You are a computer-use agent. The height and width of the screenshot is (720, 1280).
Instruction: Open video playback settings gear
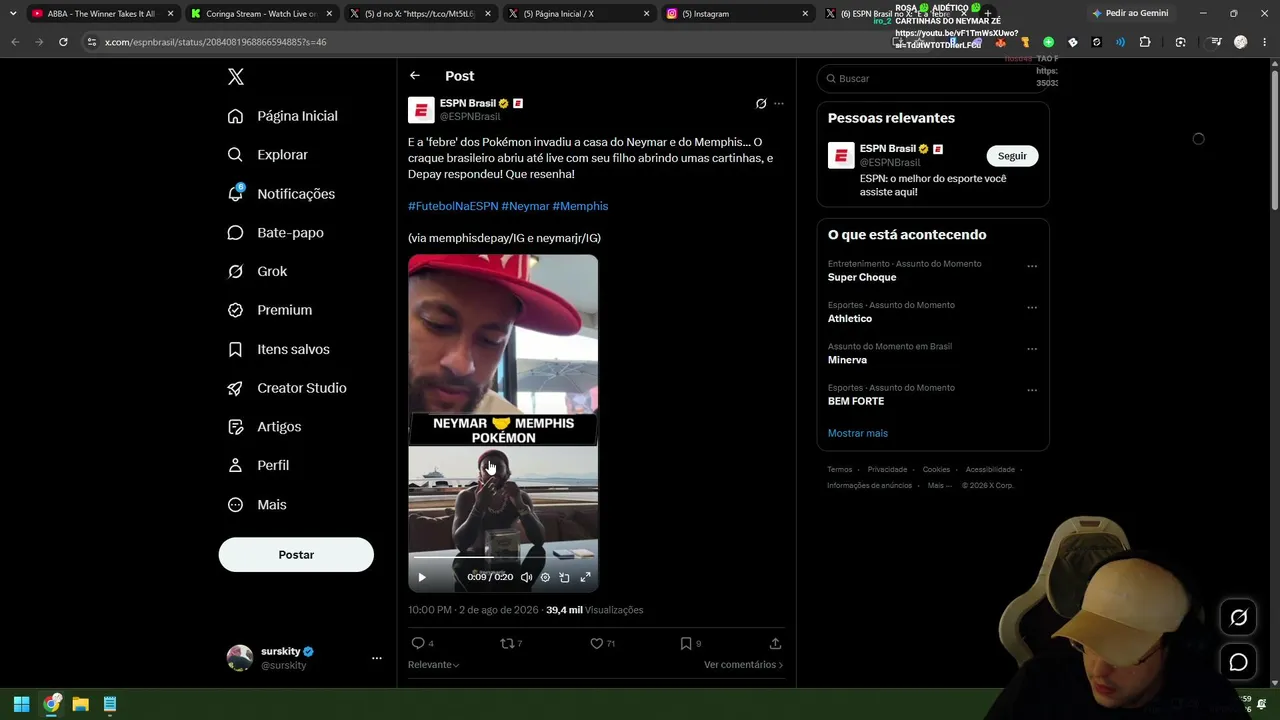545,577
